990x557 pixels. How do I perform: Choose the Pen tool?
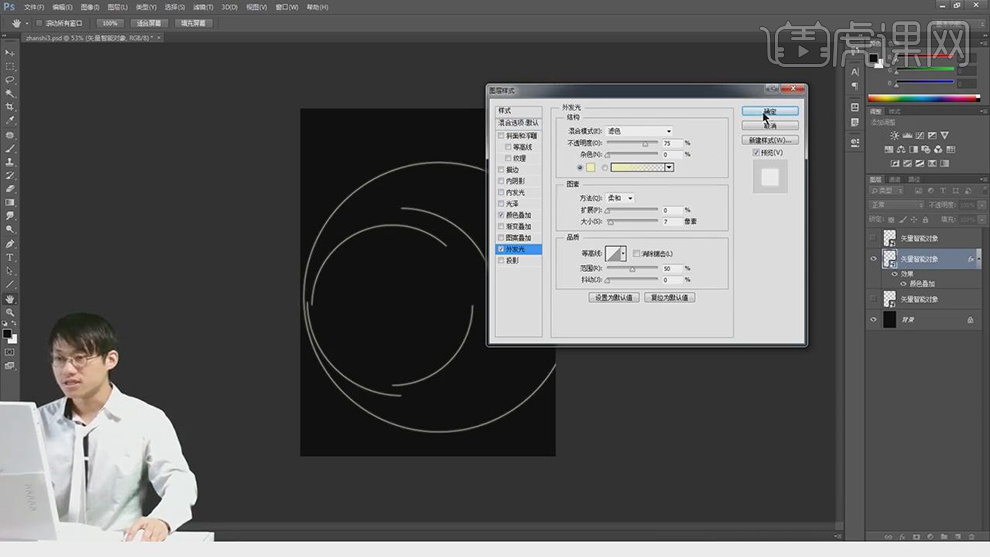(10, 243)
